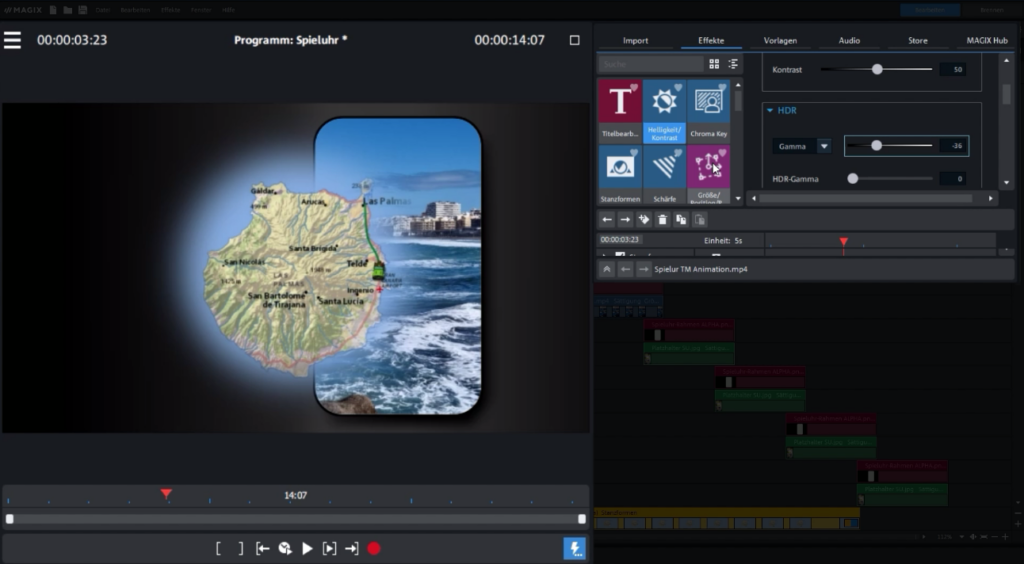Screen dimensions: 1024x564
Task: Open the Stanzformen effect tile
Action: coord(620,174)
